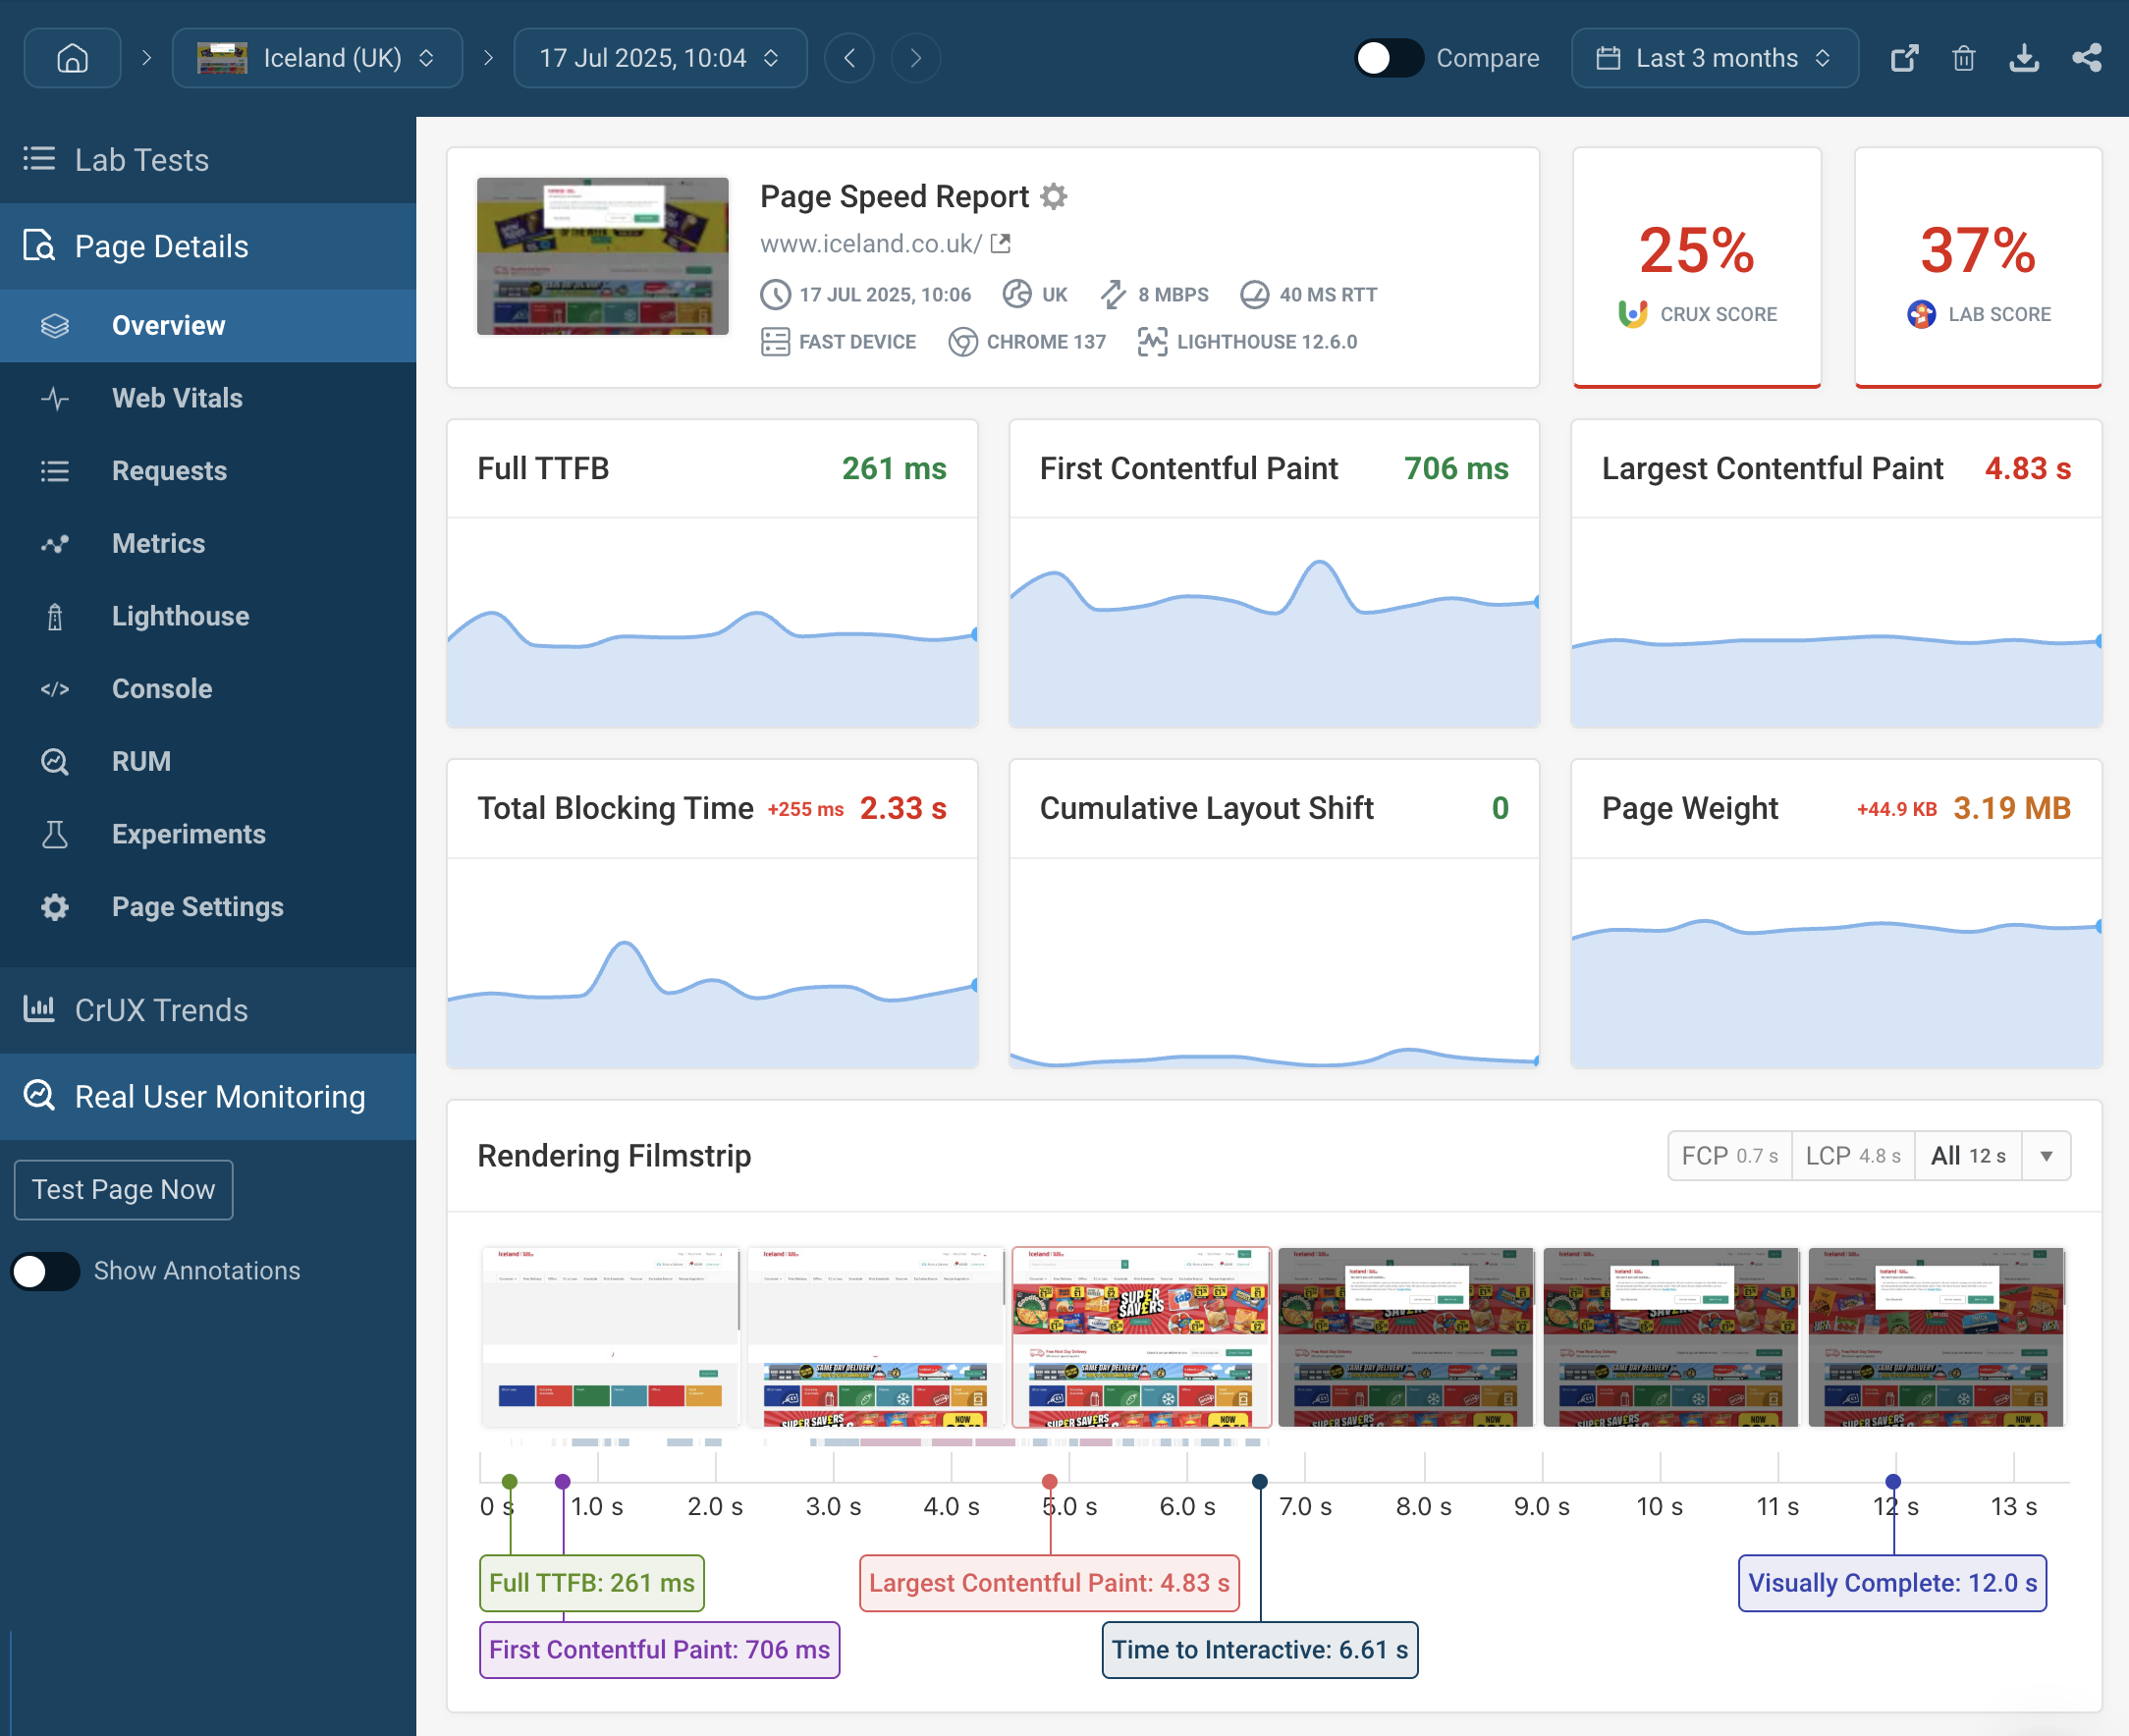The image size is (2129, 1736).
Task: Open the Cumulative Layout Shift metric card
Action: tap(1274, 913)
